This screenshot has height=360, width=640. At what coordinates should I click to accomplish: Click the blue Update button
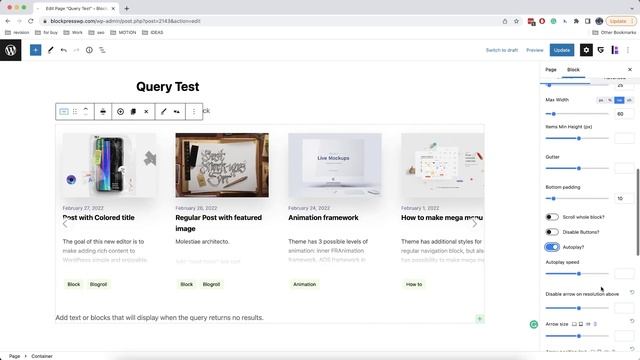[562, 50]
